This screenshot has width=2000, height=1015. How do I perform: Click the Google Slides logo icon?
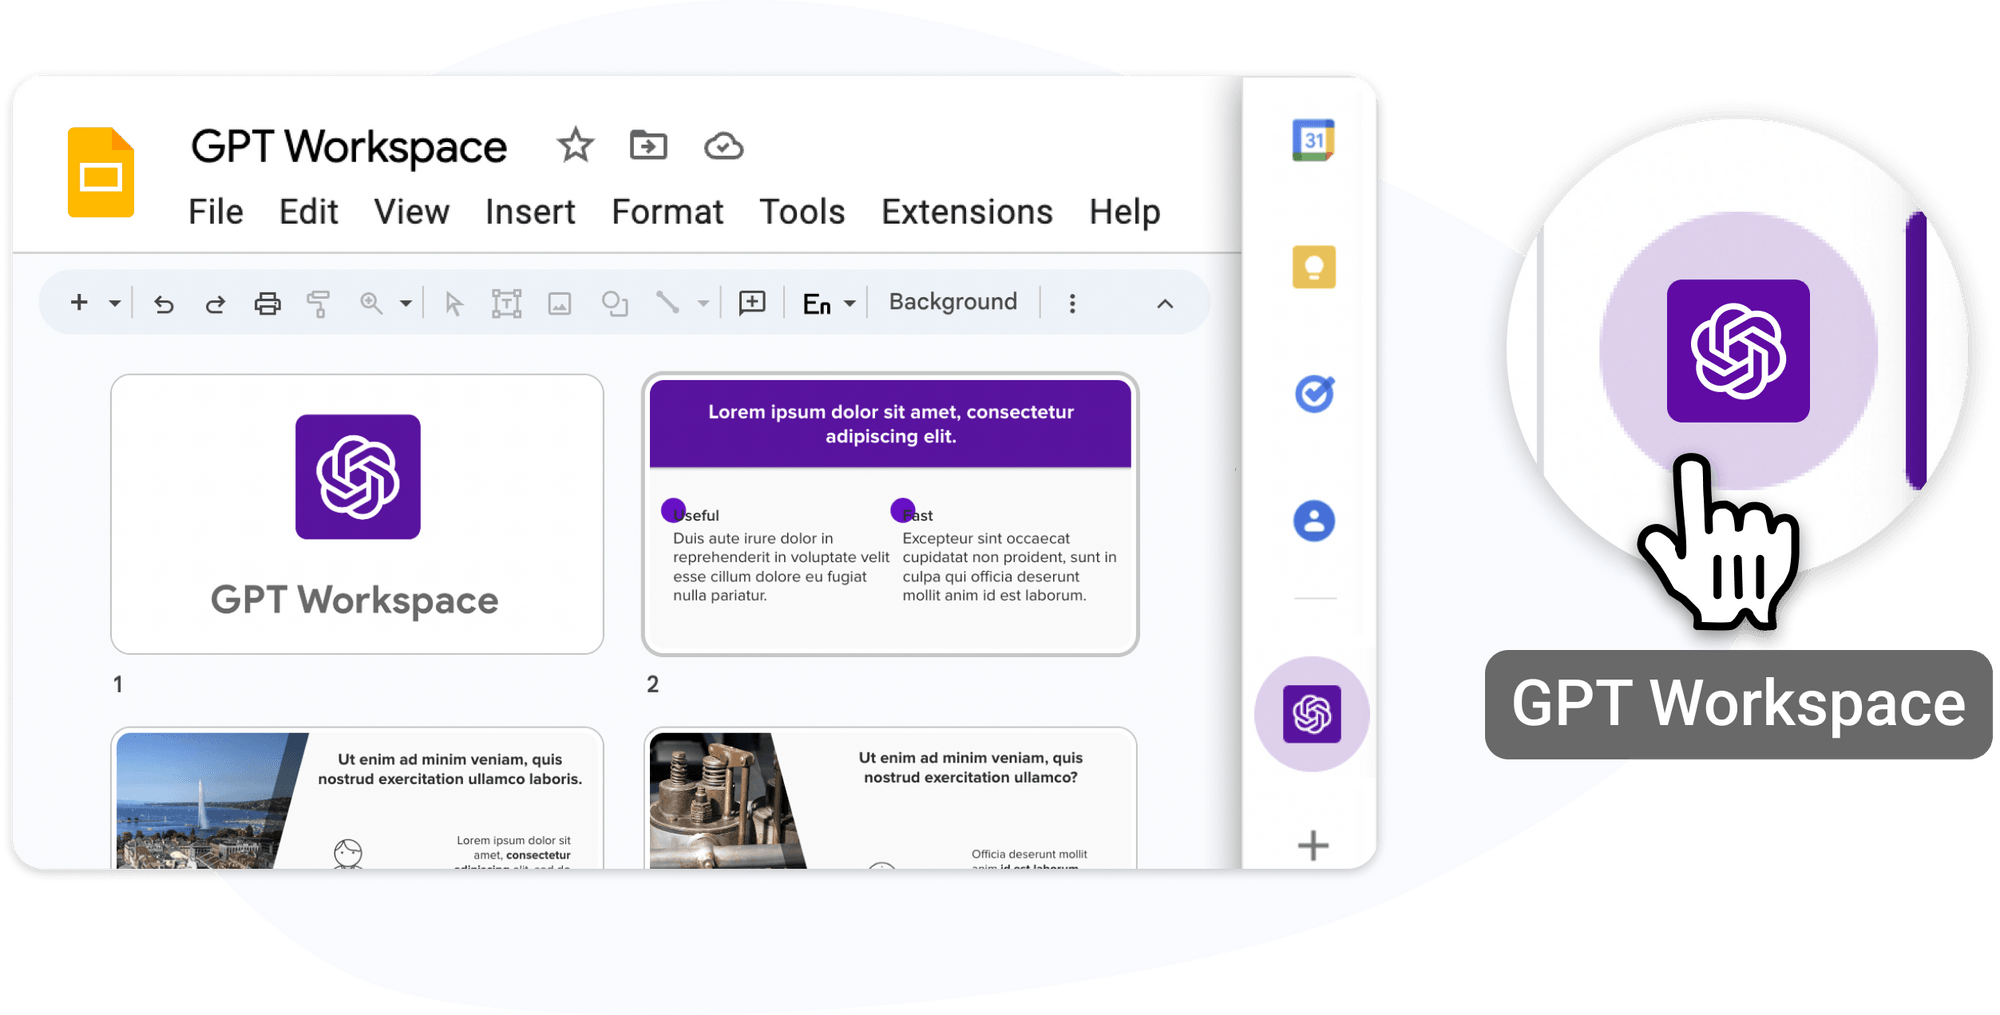pos(101,172)
